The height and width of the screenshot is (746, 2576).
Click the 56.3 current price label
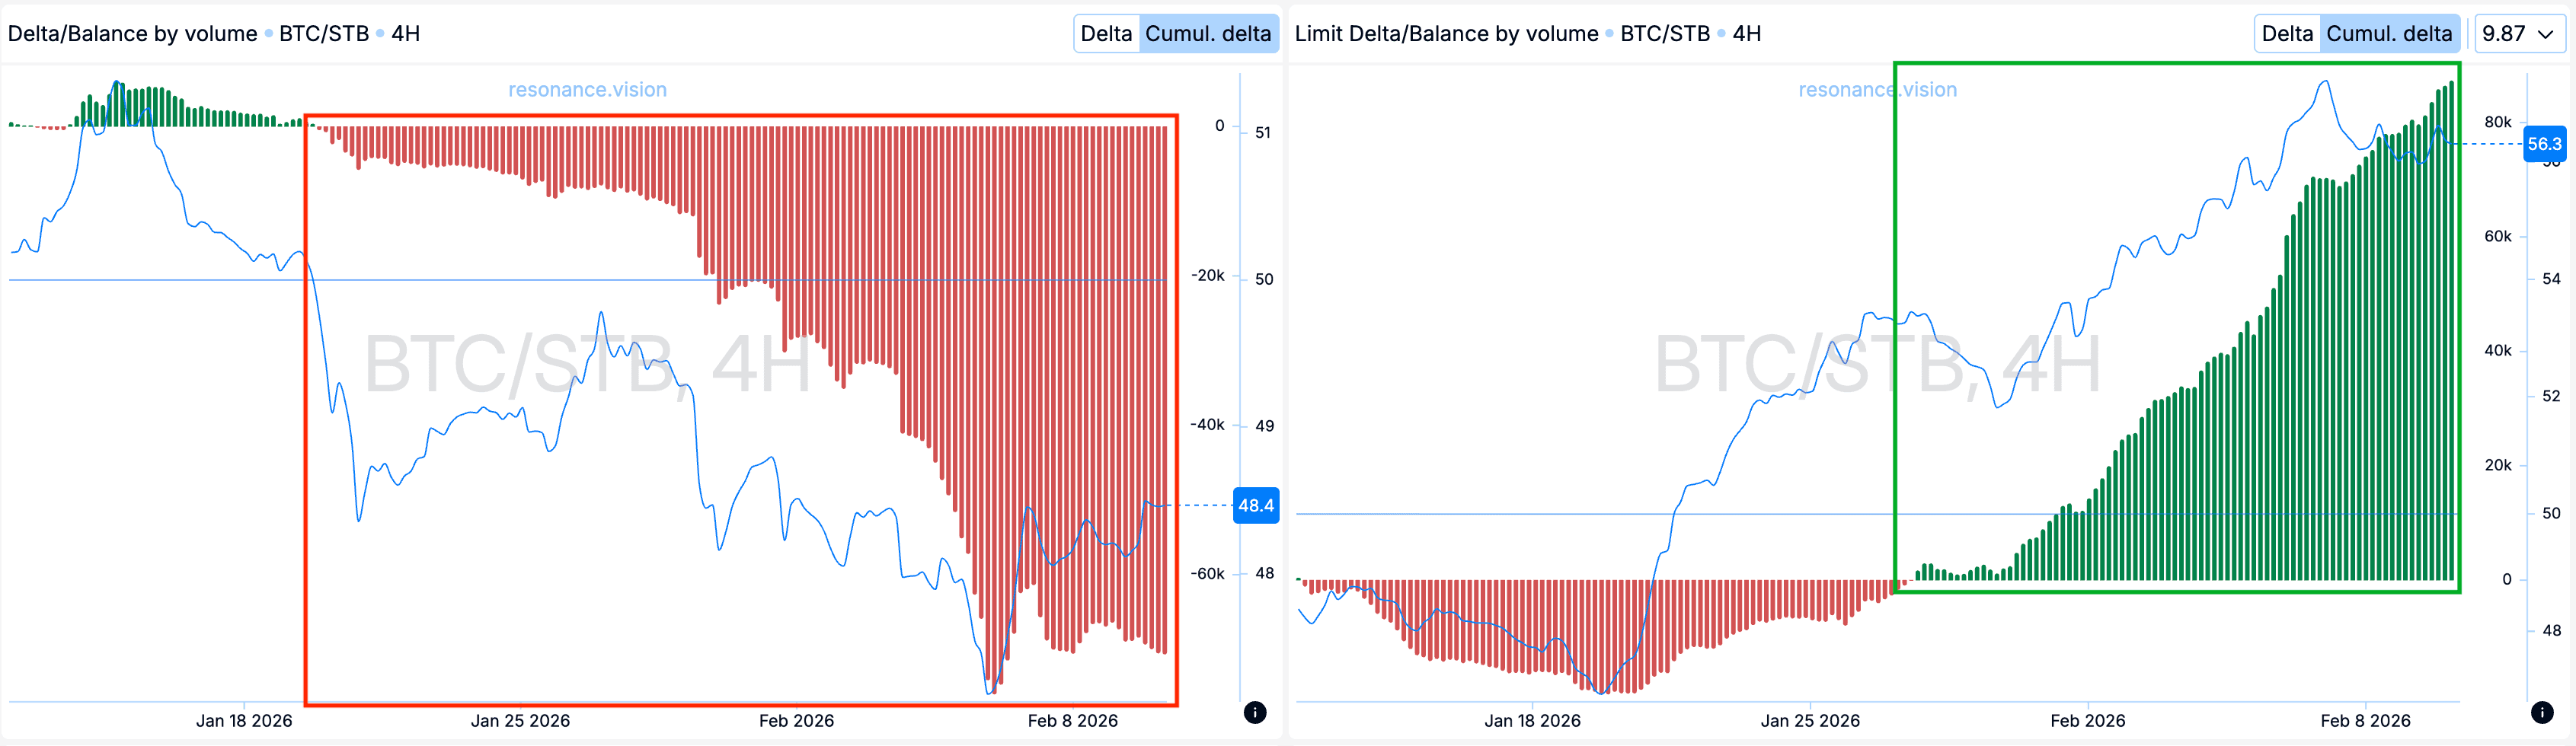pos(2544,144)
